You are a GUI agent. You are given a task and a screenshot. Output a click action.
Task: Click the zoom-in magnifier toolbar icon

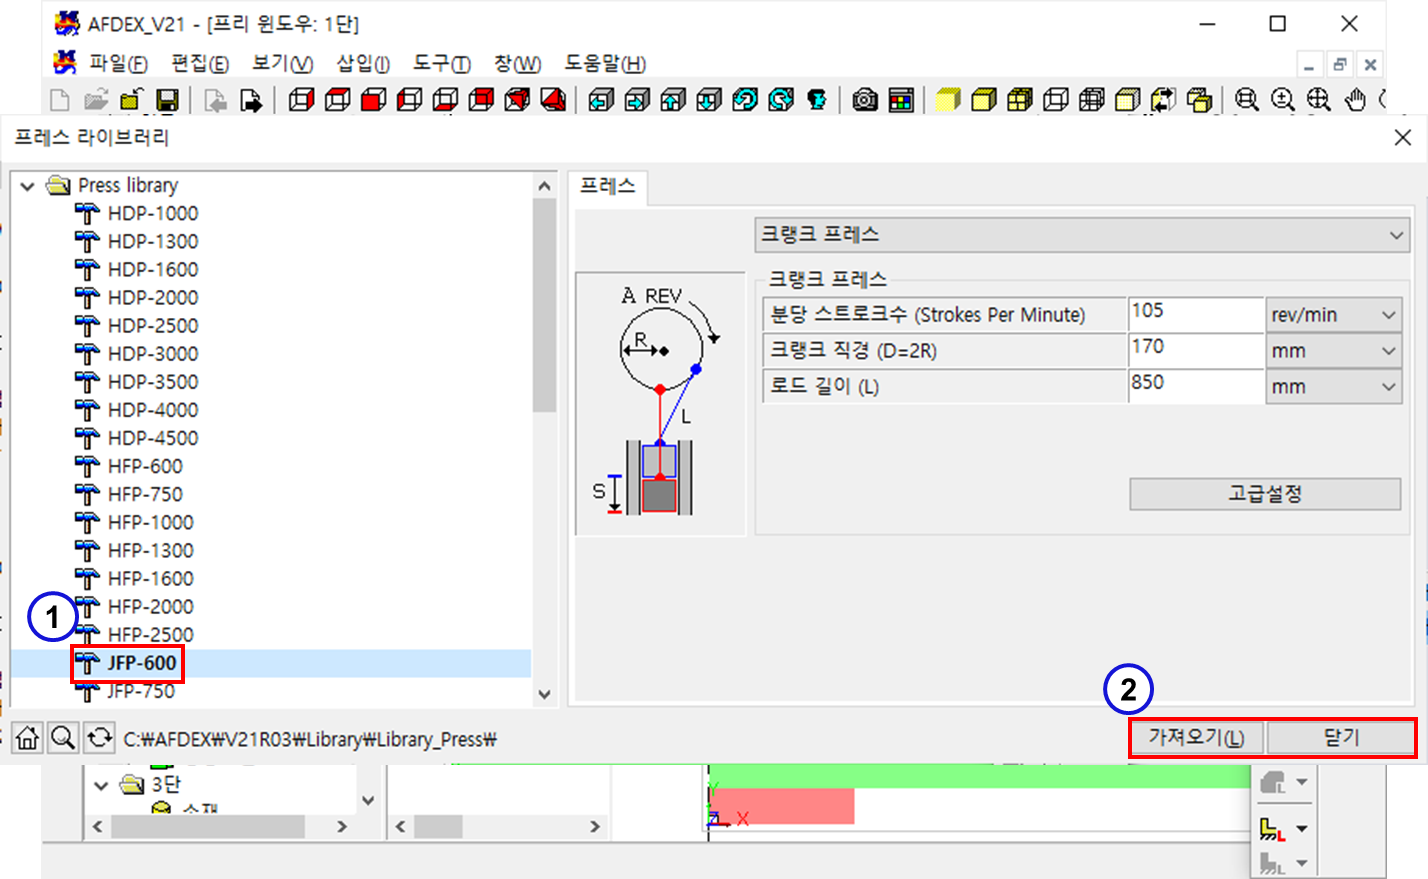[1283, 100]
